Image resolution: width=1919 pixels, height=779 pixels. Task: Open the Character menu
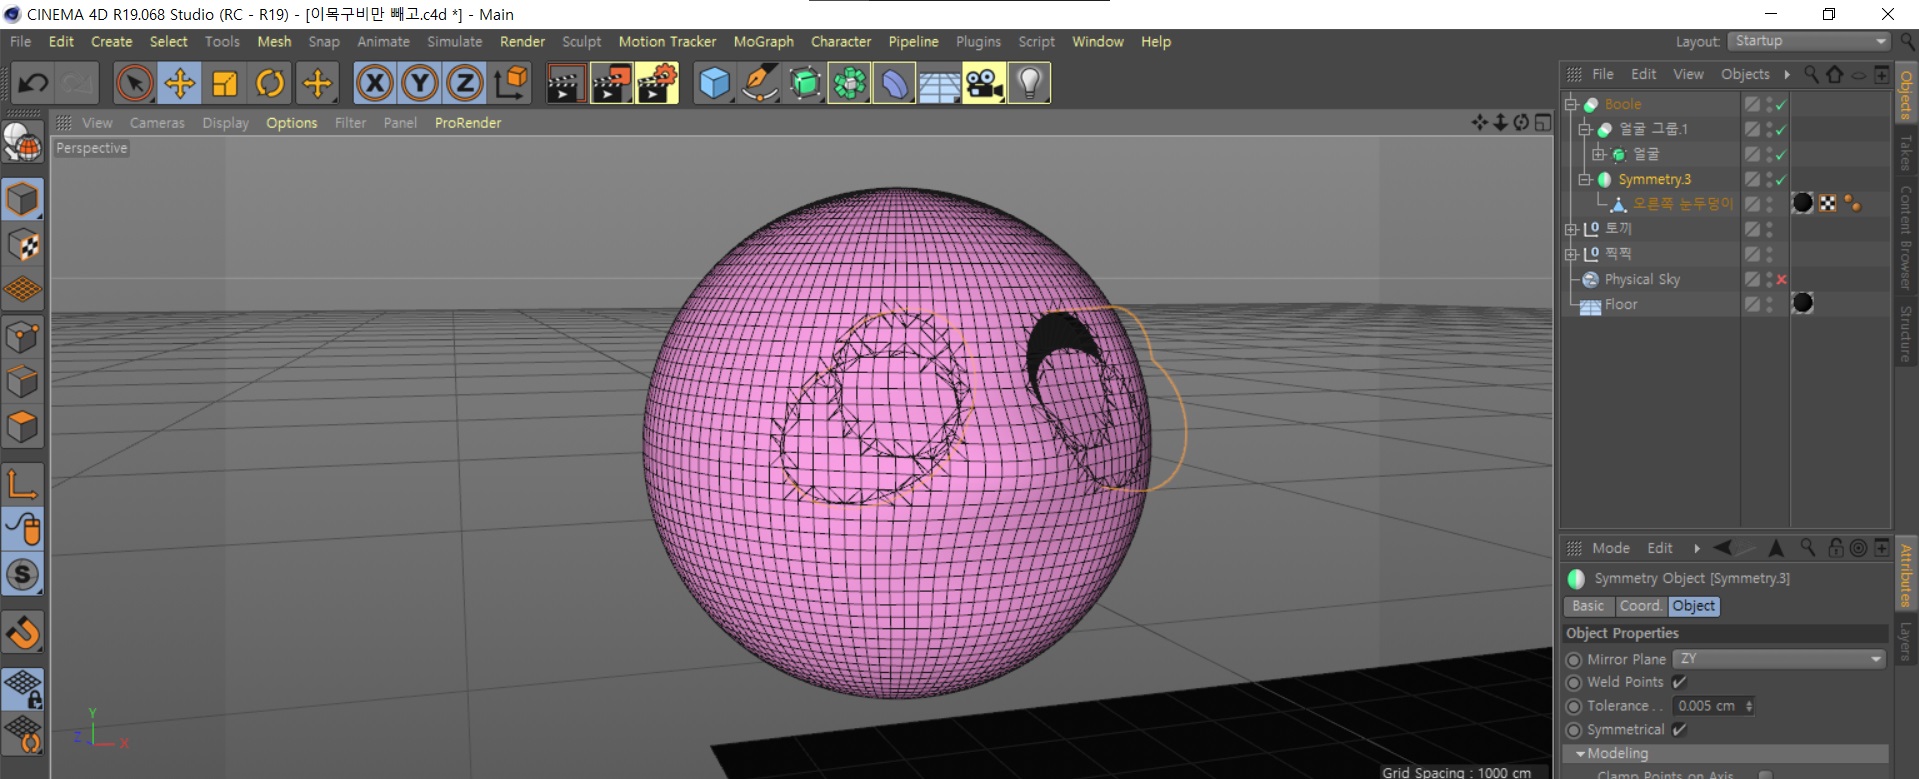tap(841, 41)
